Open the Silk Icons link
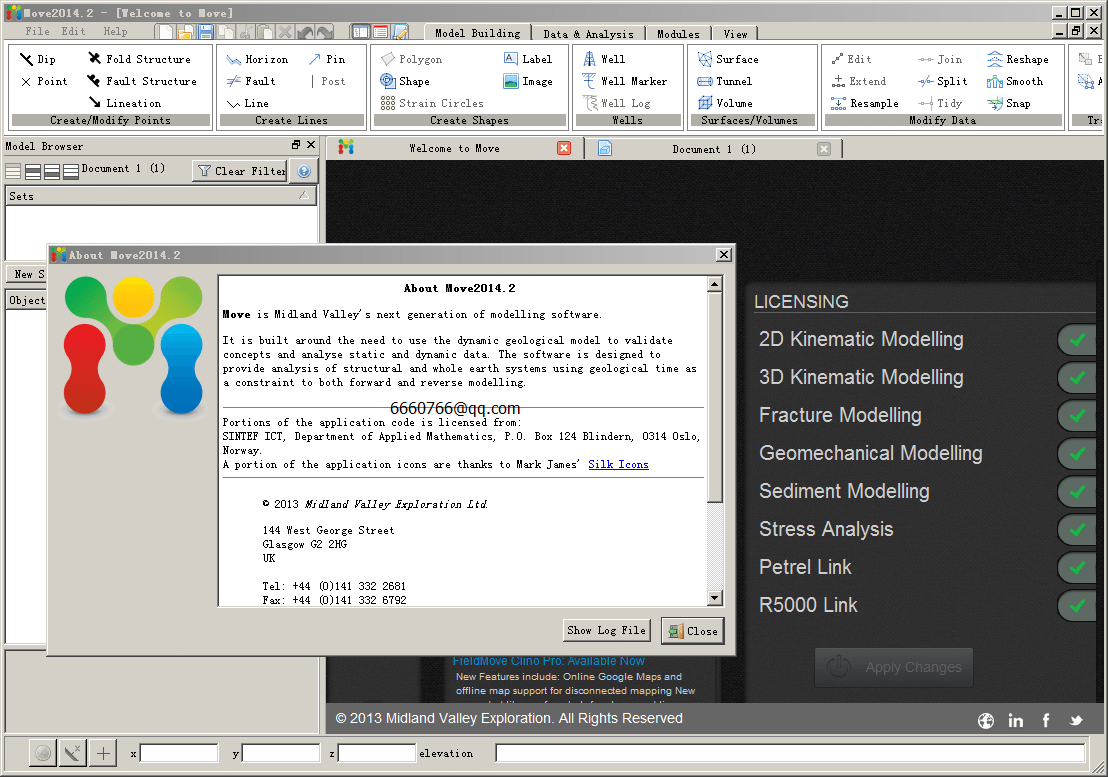This screenshot has width=1108, height=777. (x=618, y=464)
